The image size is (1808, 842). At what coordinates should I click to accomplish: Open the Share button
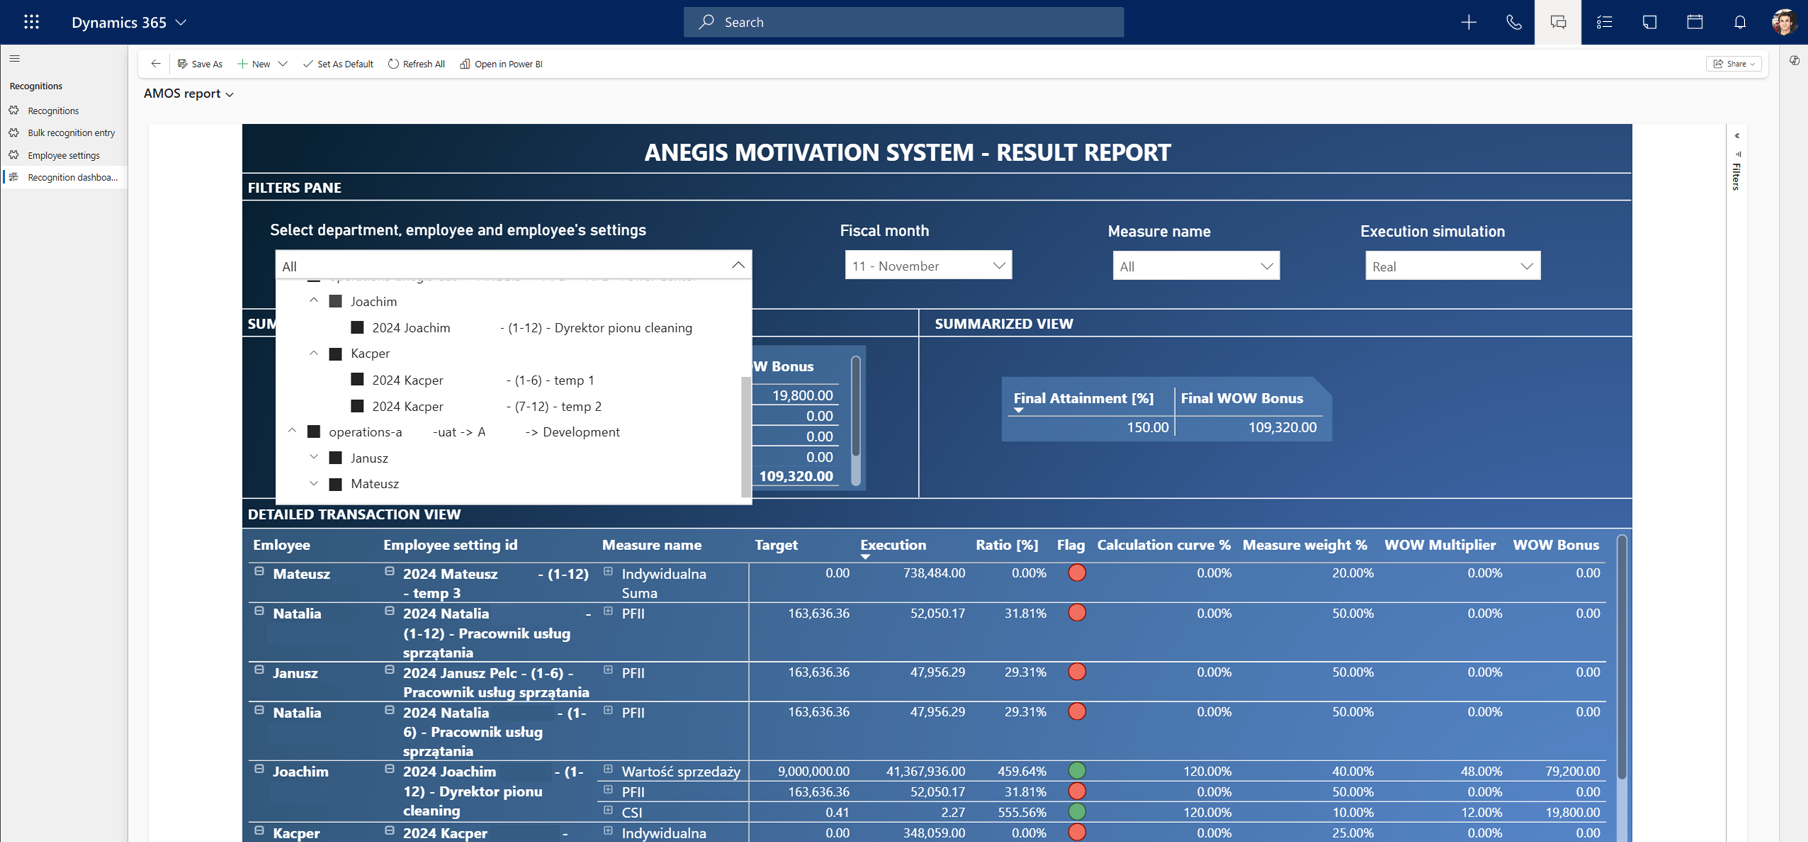1734,64
